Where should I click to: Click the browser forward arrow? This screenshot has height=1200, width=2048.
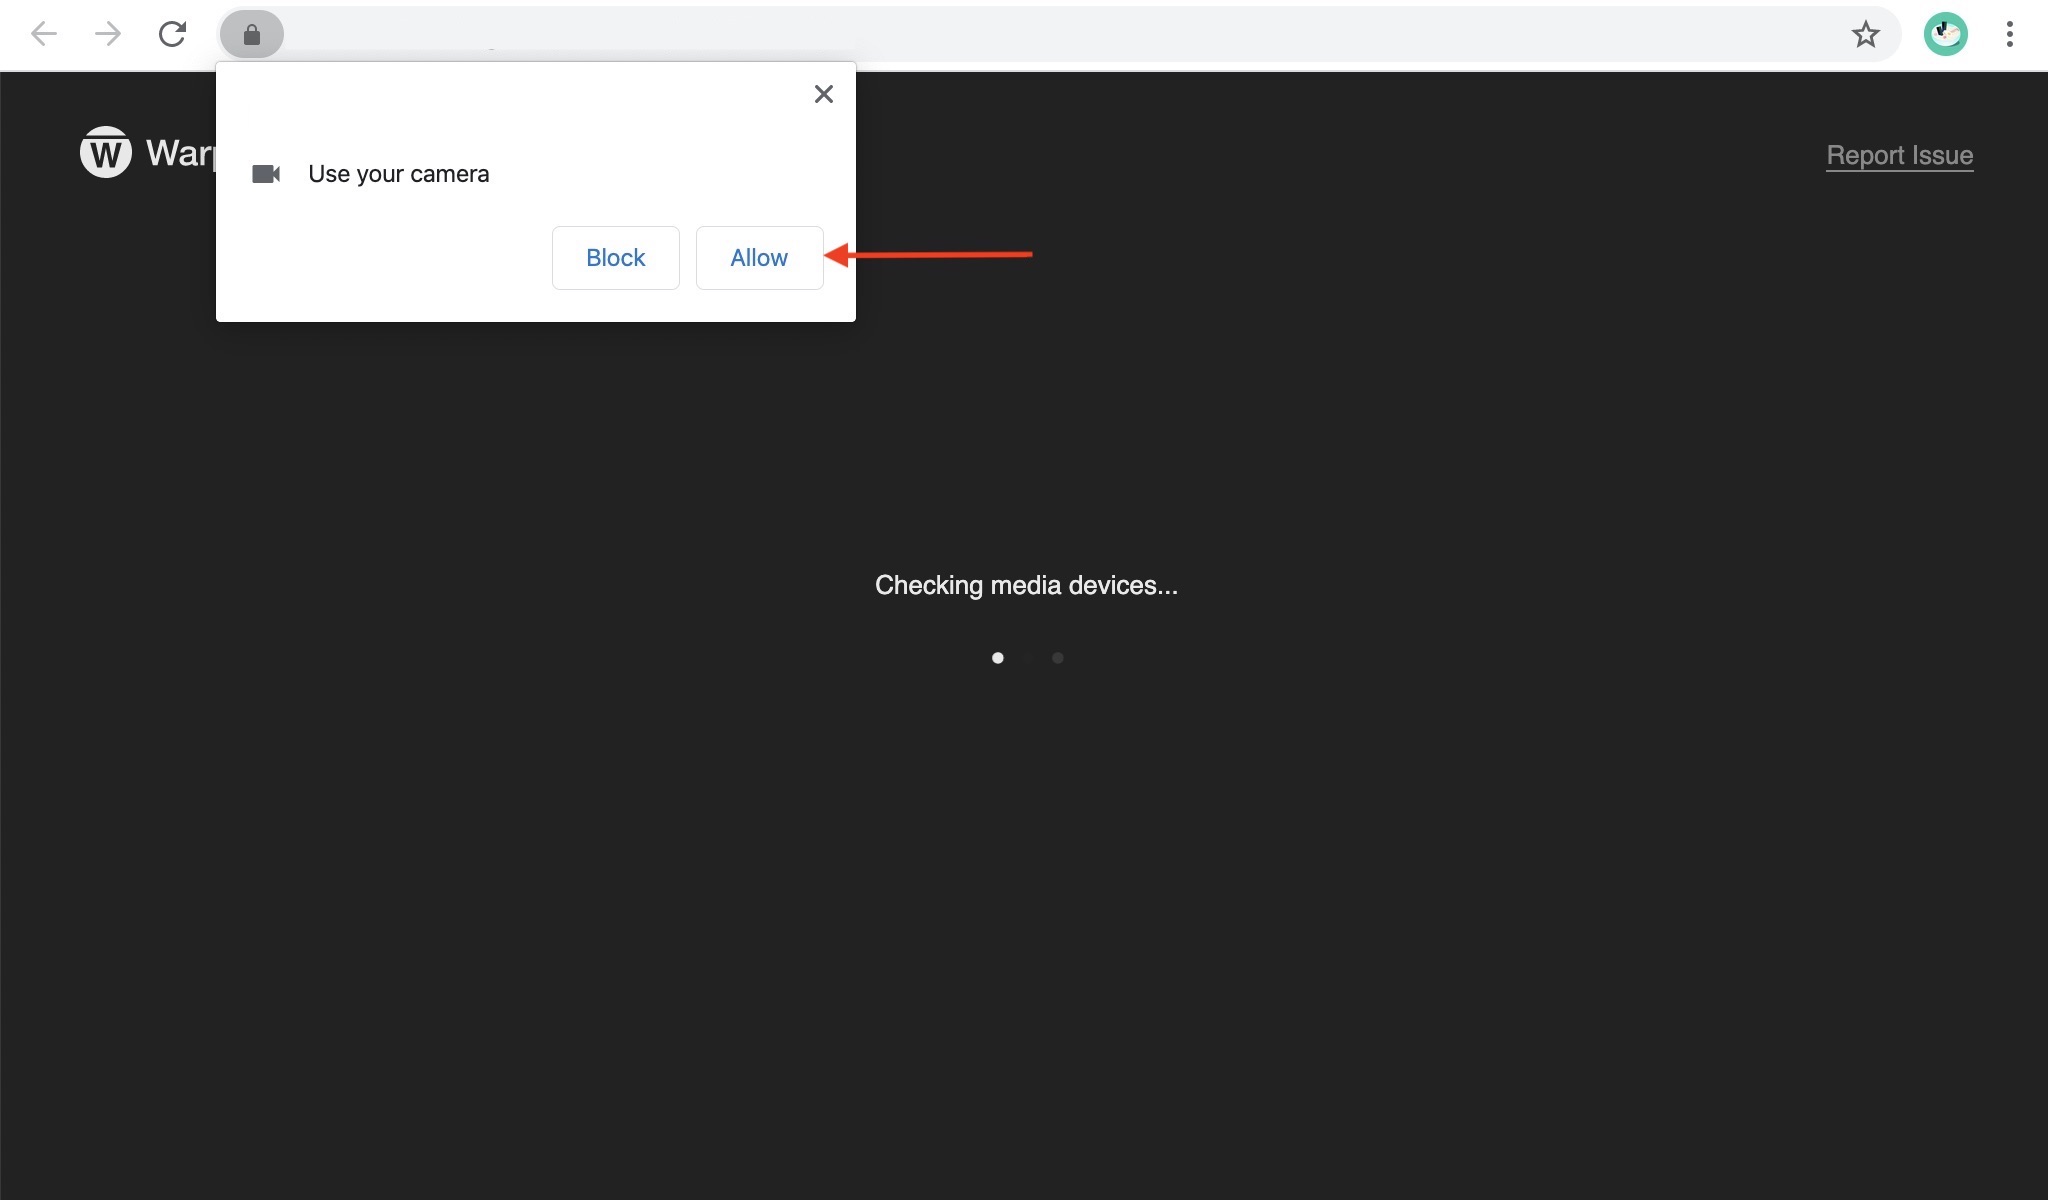[107, 34]
